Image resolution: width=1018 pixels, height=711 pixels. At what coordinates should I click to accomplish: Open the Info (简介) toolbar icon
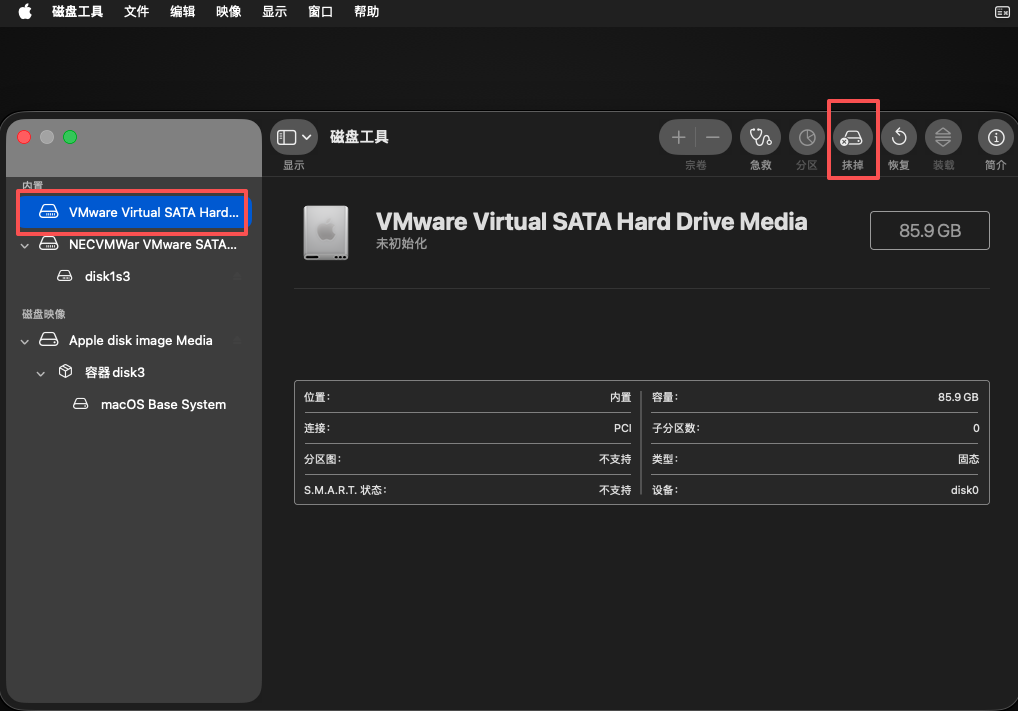coord(996,138)
